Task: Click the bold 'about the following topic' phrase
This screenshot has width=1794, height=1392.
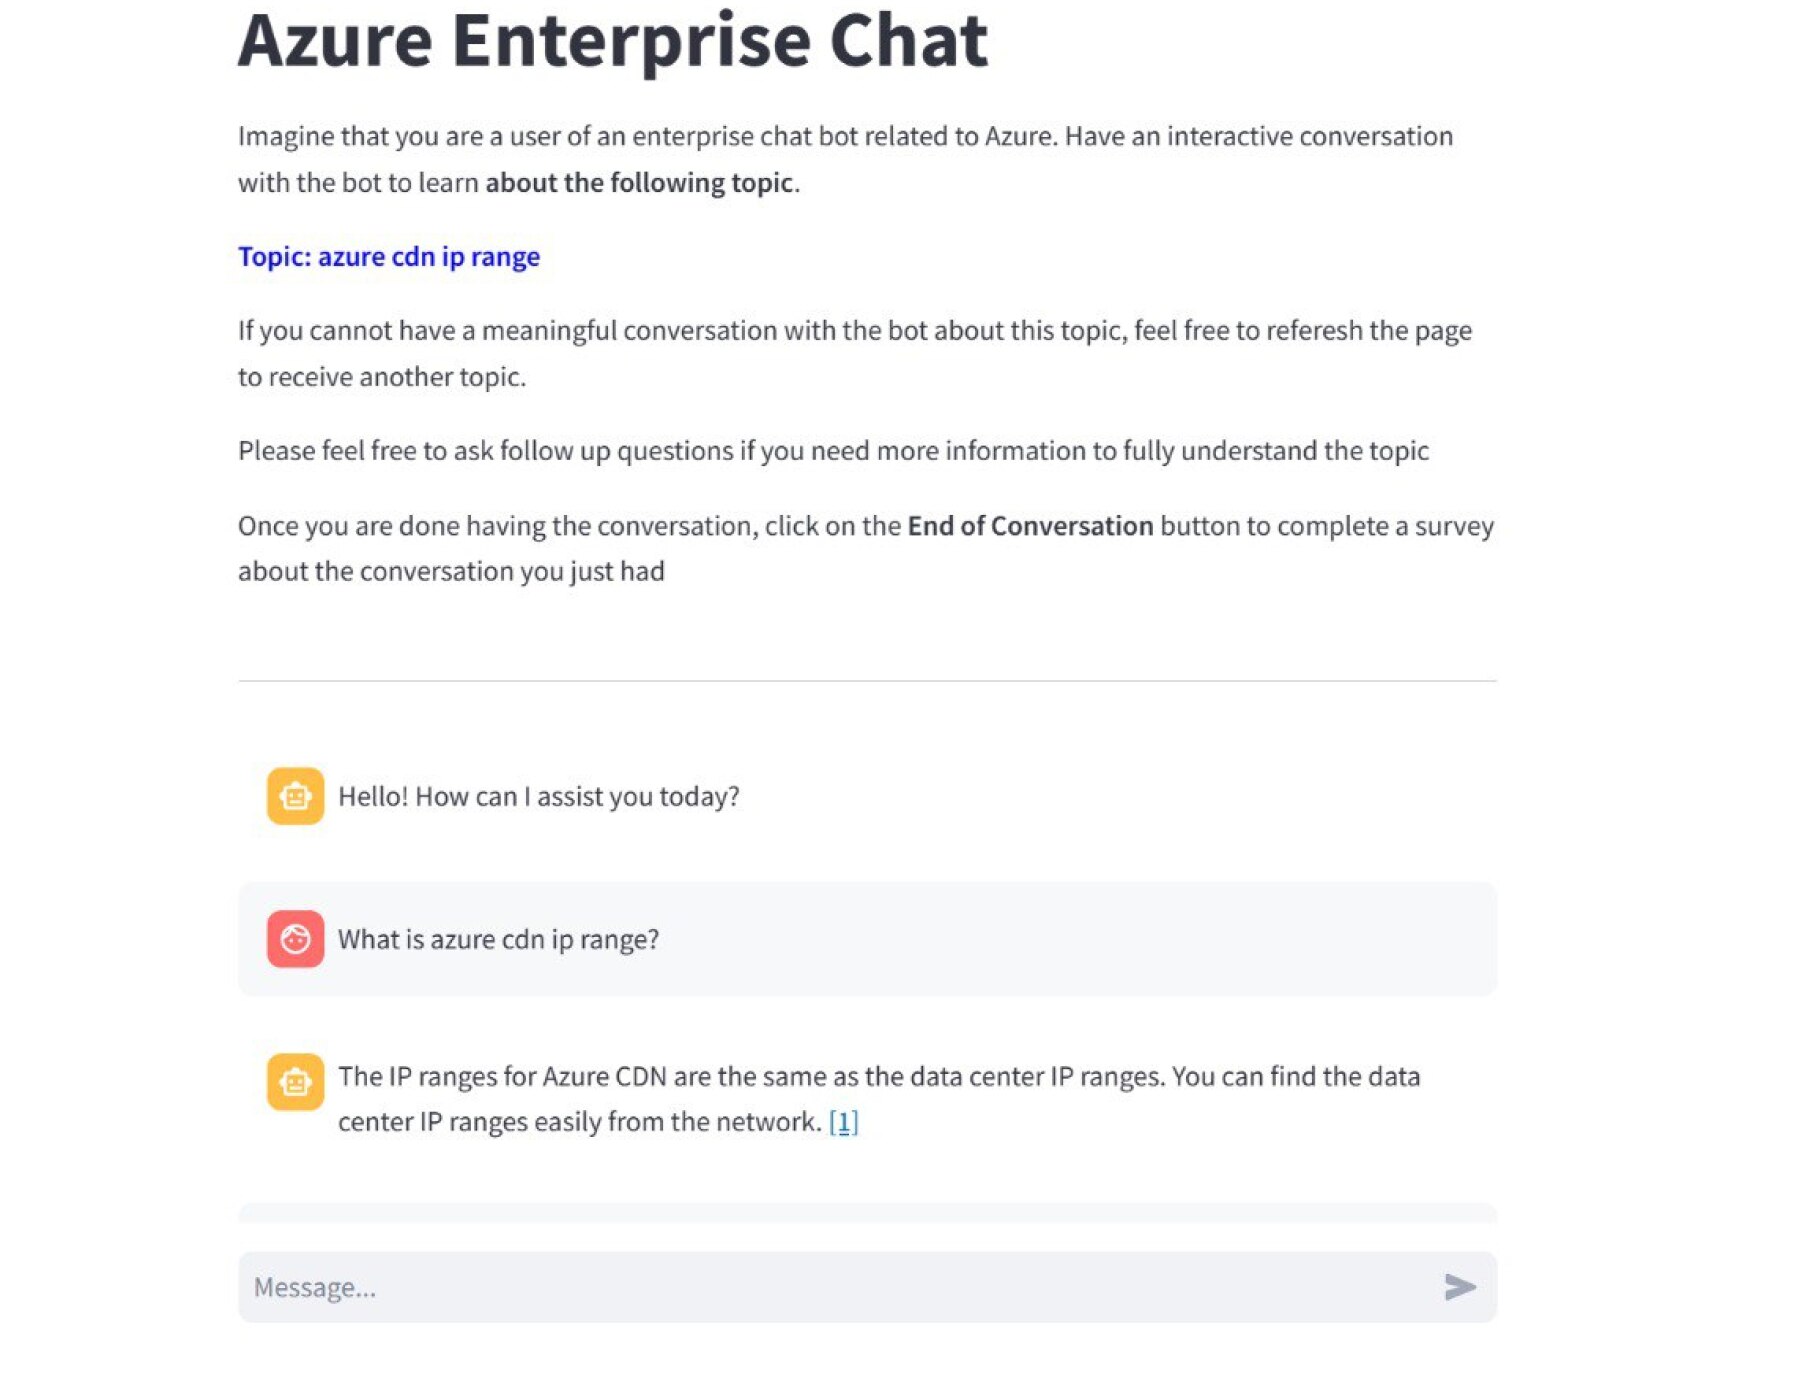Action: pos(640,183)
